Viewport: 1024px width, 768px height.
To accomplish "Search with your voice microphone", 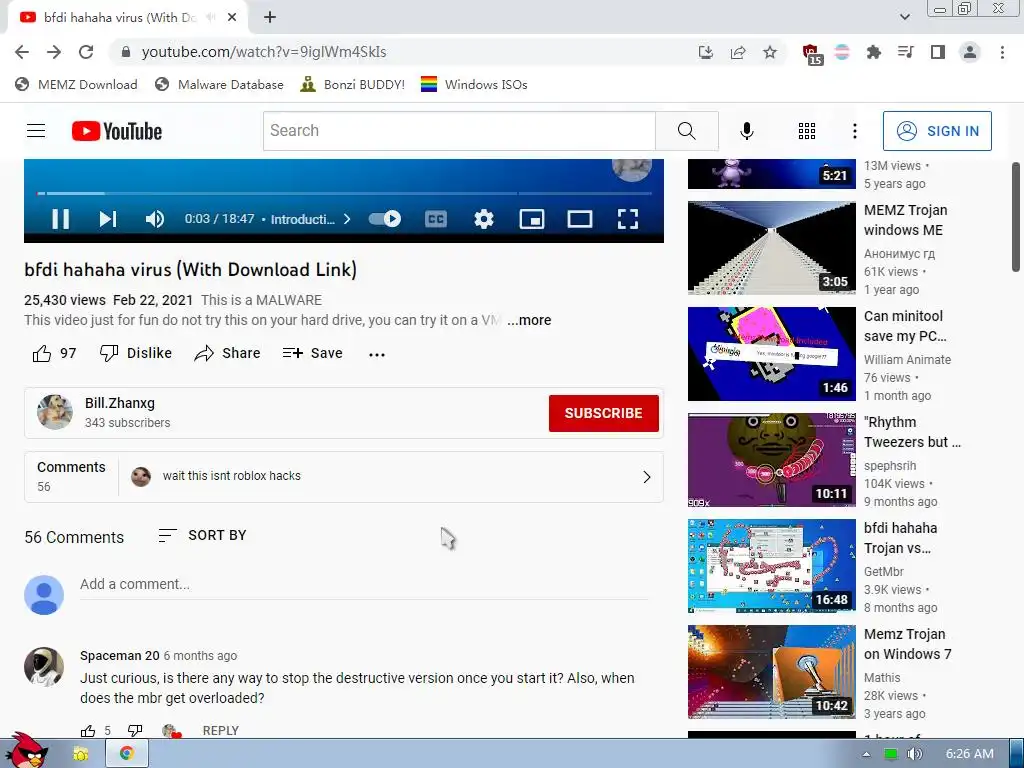I will coord(746,131).
